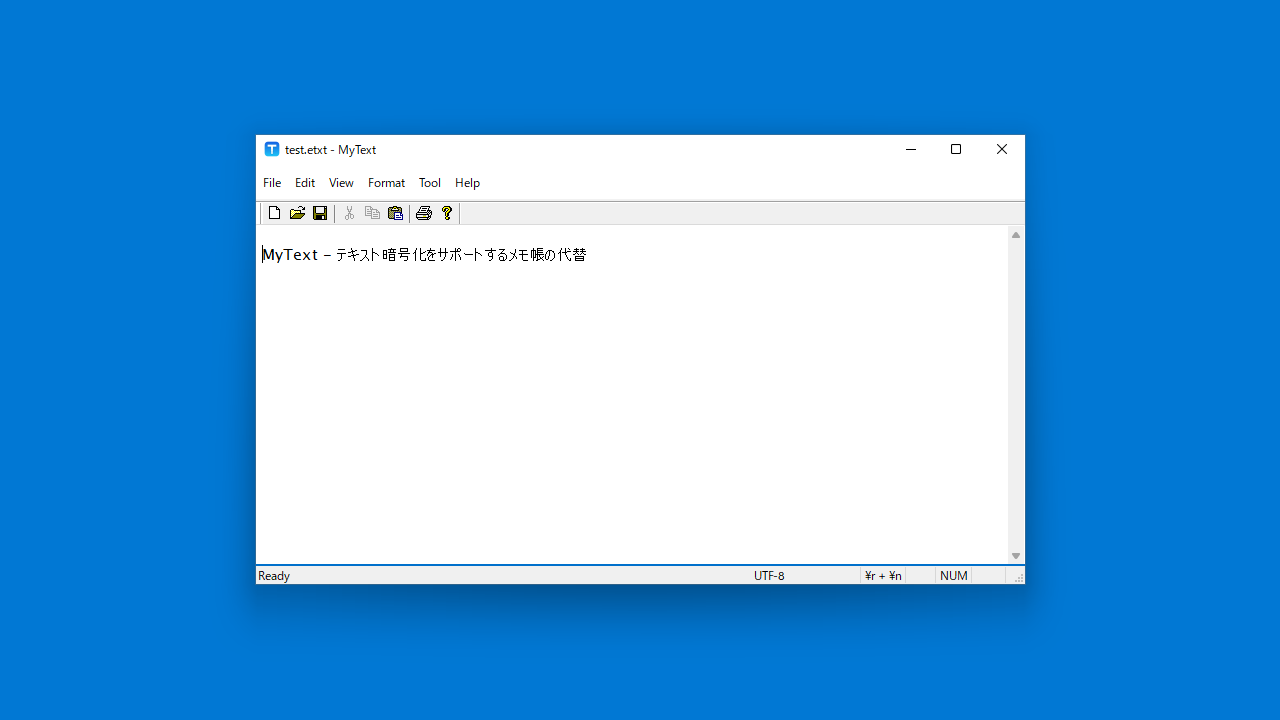Click the Open file folder icon
Image resolution: width=1280 pixels, height=720 pixels.
tap(297, 213)
